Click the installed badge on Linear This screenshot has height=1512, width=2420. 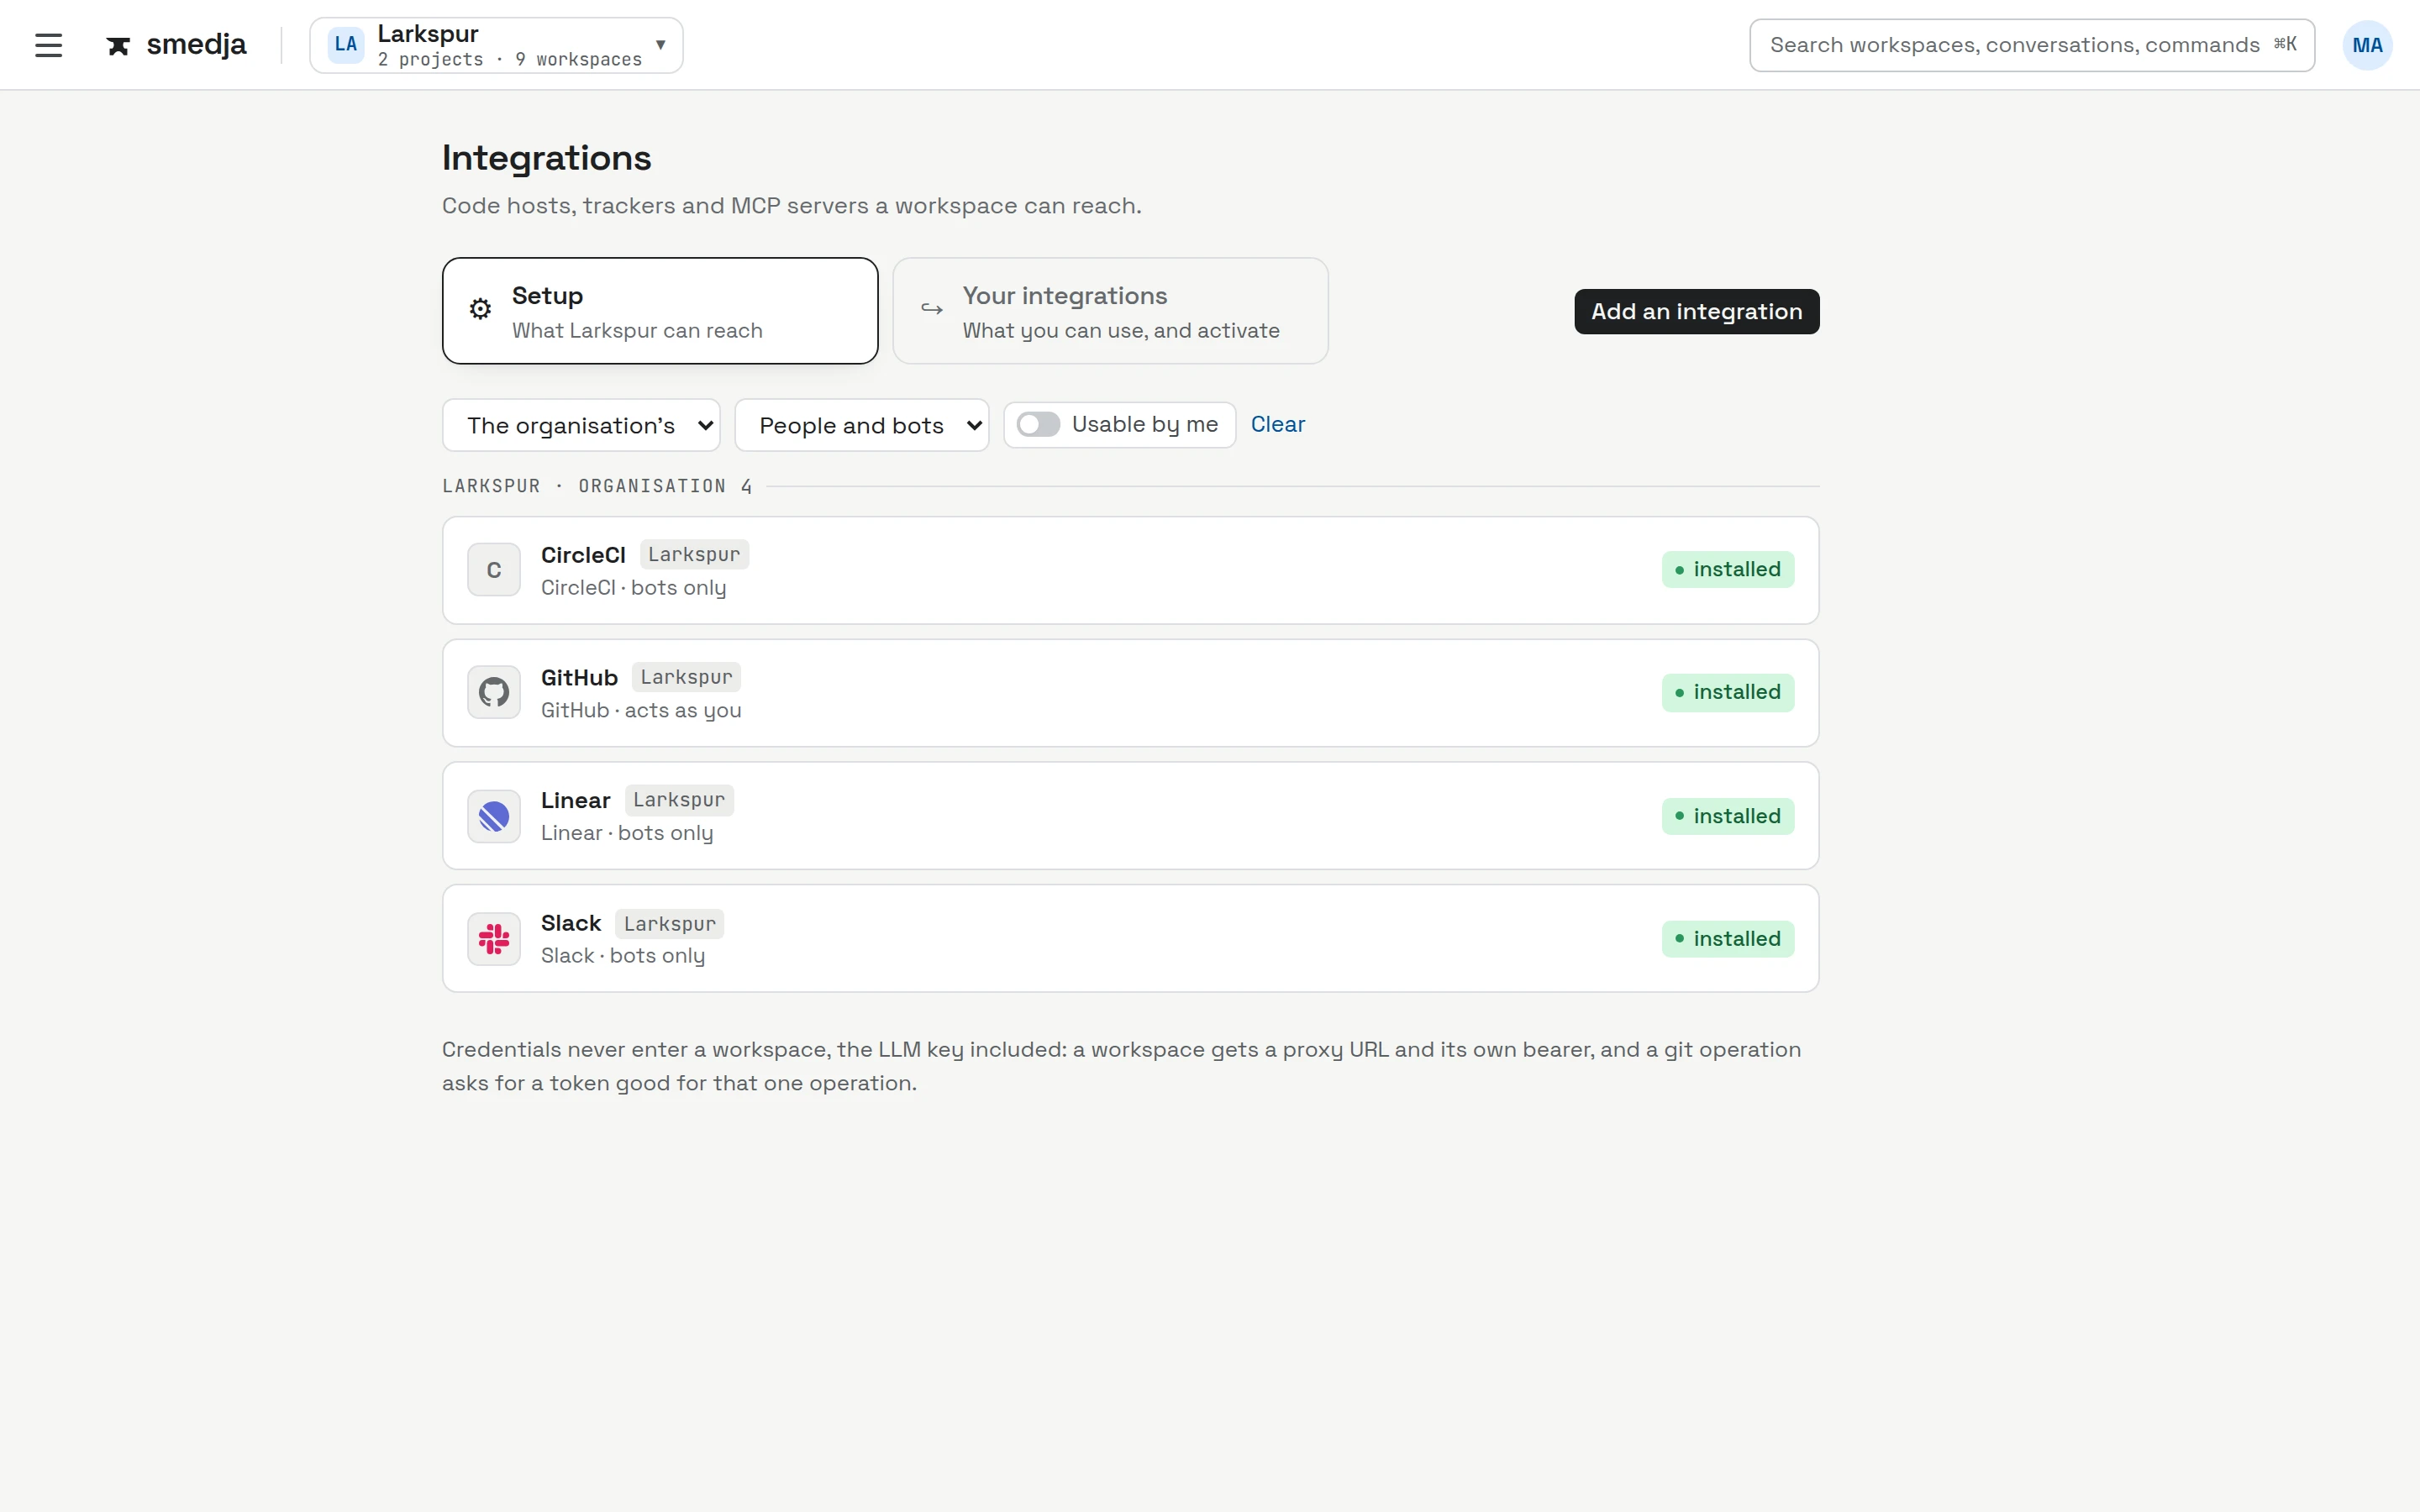(1727, 816)
